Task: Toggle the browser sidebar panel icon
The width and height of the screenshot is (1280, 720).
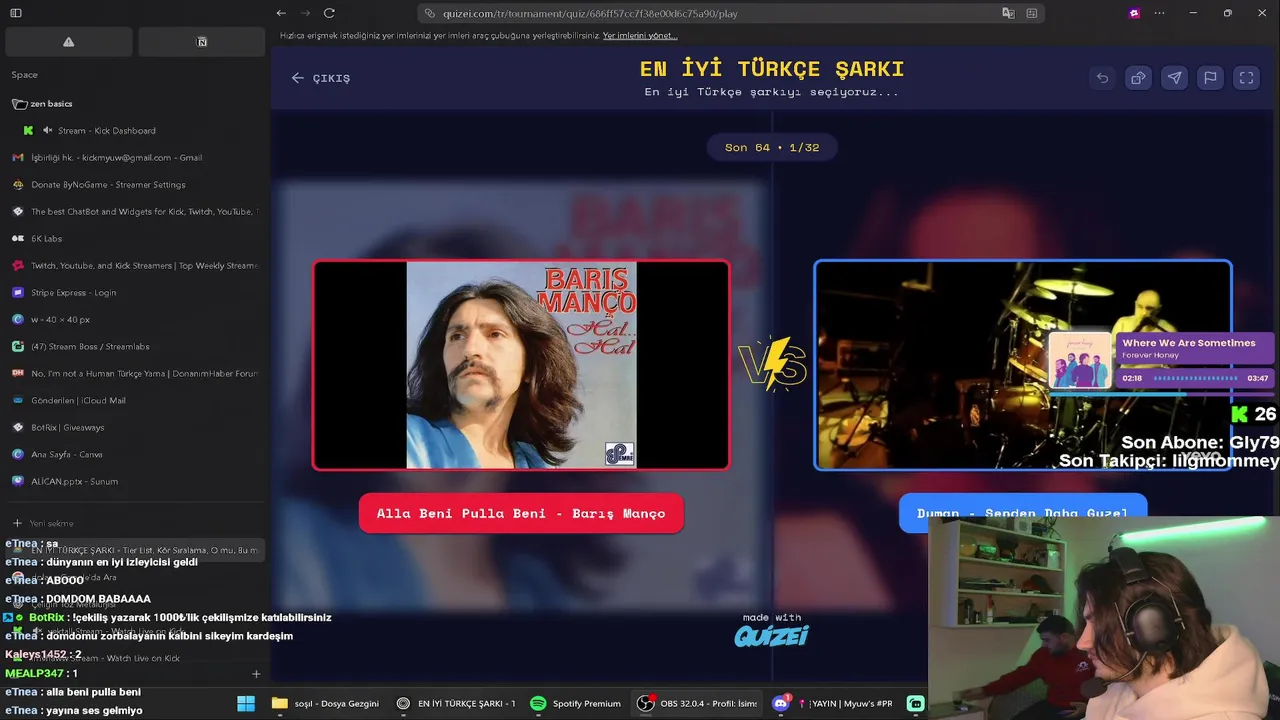Action: coord(16,13)
